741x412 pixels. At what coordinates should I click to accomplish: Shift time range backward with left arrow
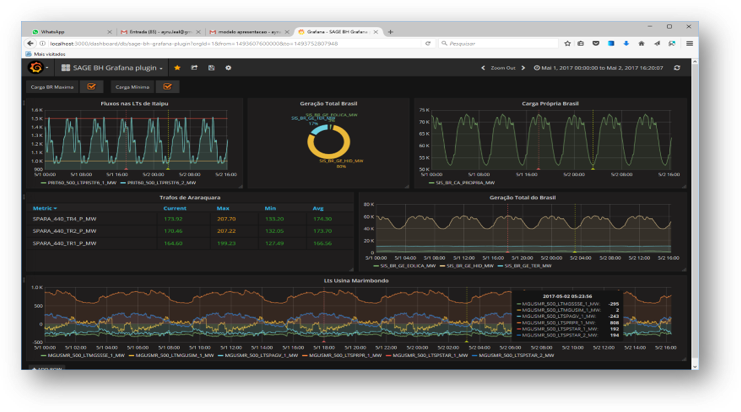coord(482,68)
